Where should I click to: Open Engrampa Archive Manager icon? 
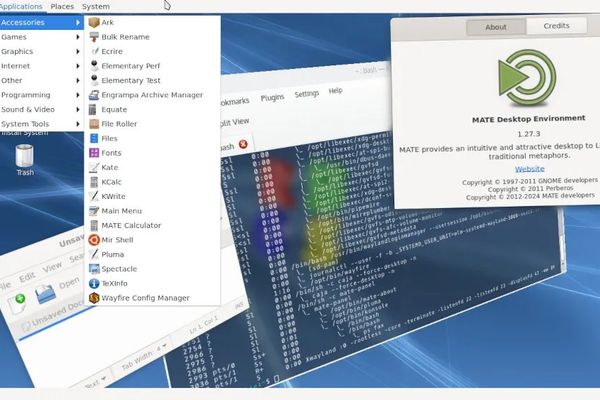[x=94, y=95]
